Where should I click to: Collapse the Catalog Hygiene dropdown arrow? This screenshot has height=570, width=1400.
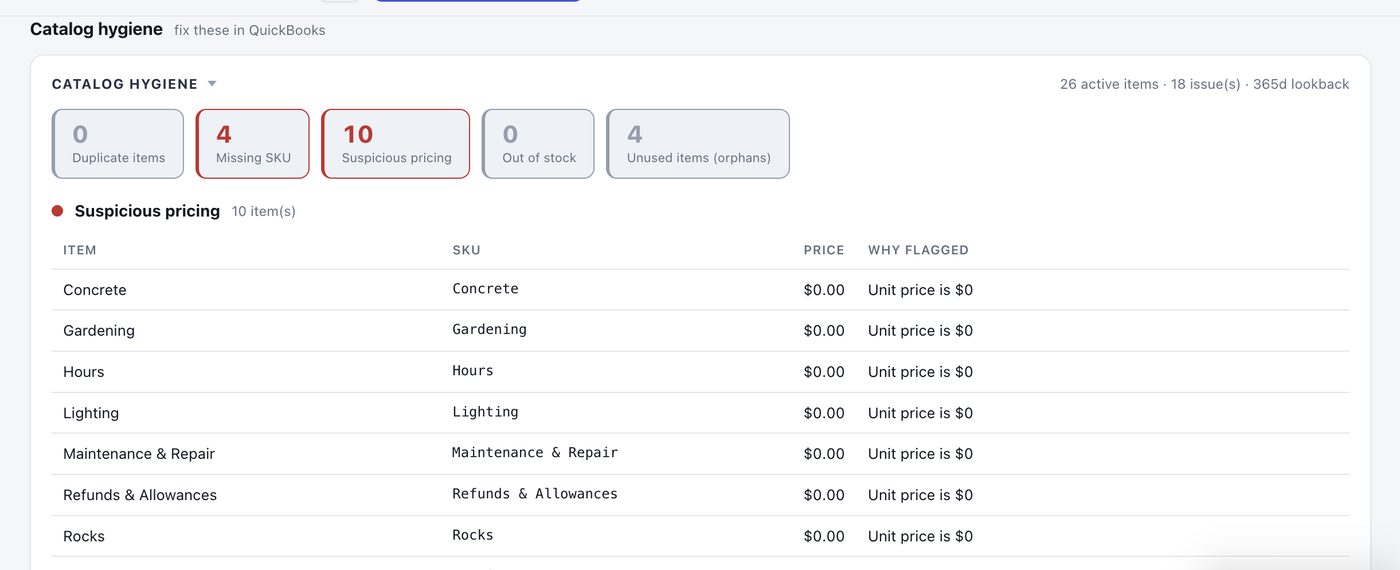pyautogui.click(x=212, y=84)
